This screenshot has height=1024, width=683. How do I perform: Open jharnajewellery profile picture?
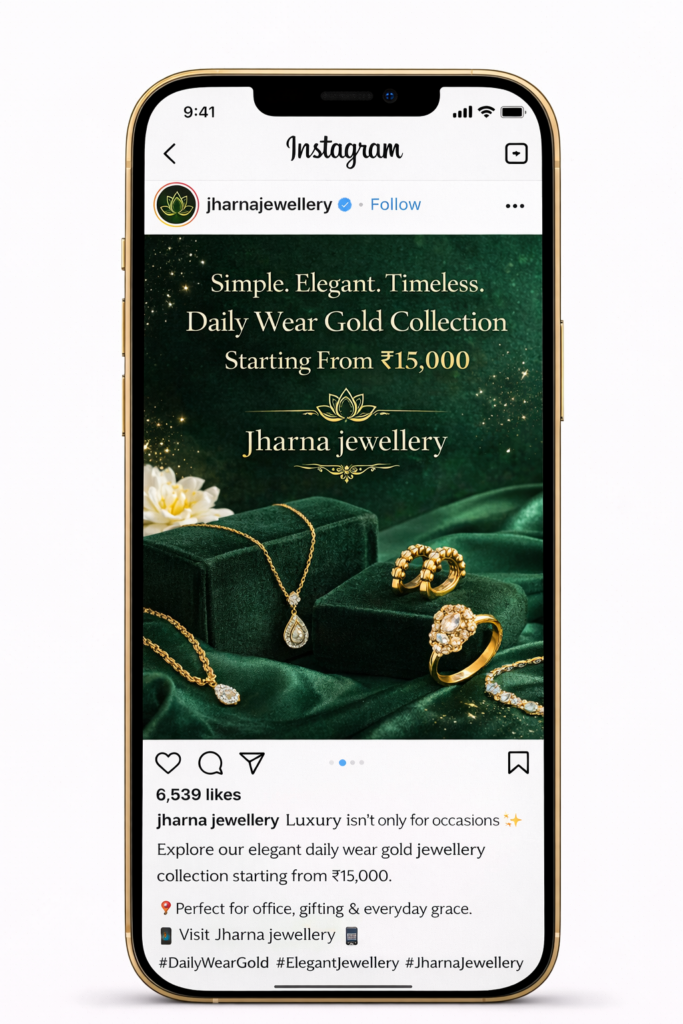click(176, 204)
